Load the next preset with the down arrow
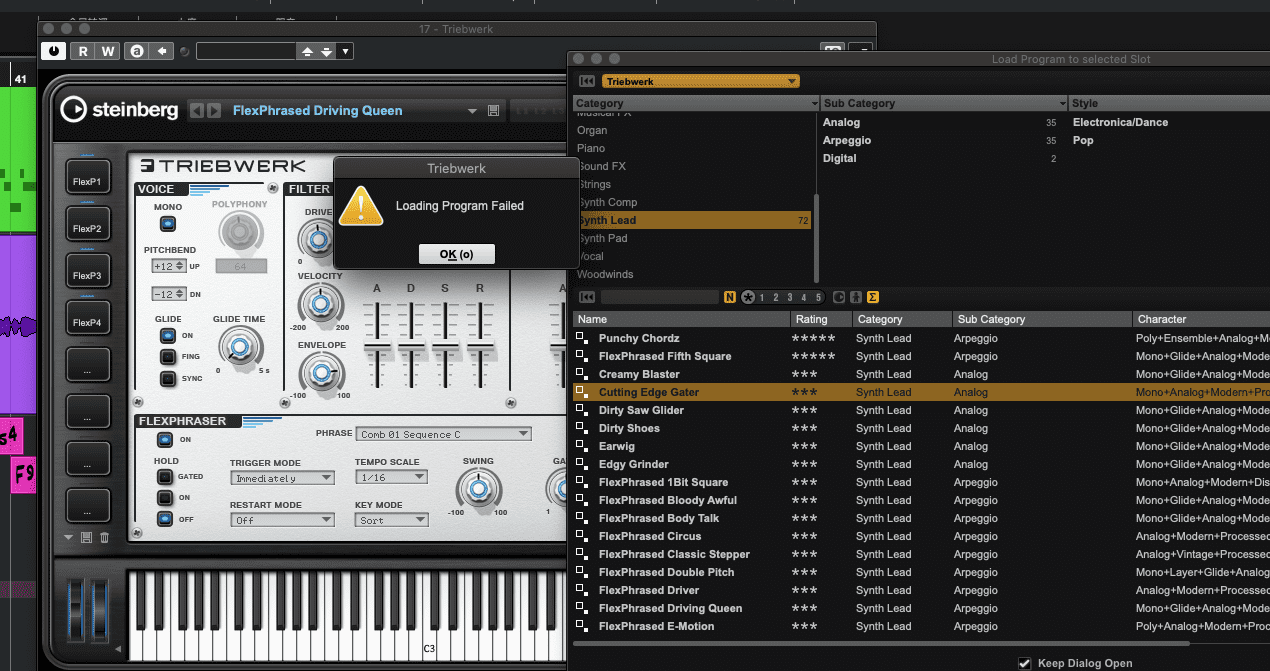The height and width of the screenshot is (671, 1270). point(326,52)
